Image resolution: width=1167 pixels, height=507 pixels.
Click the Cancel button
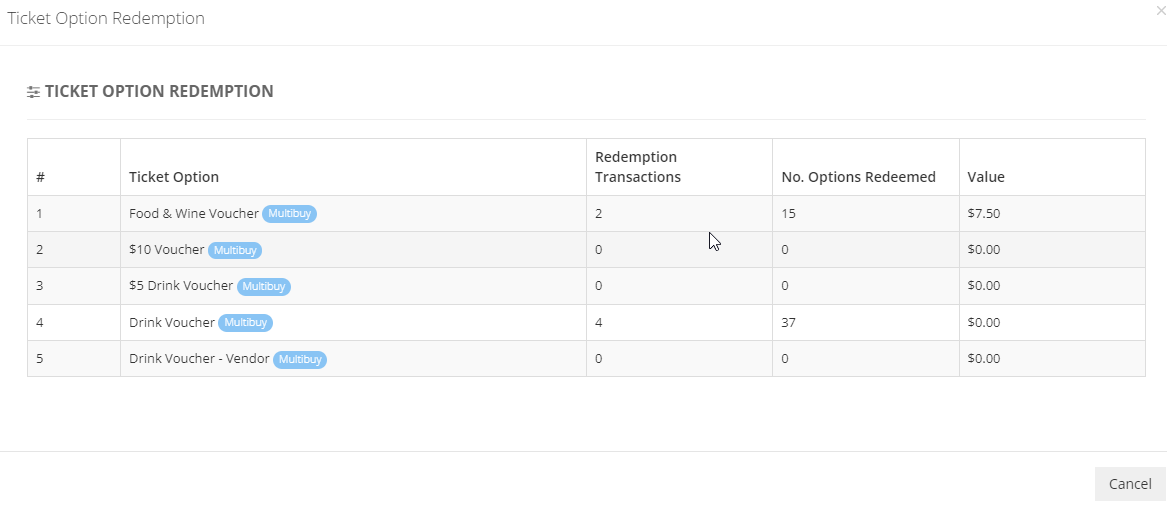1130,484
